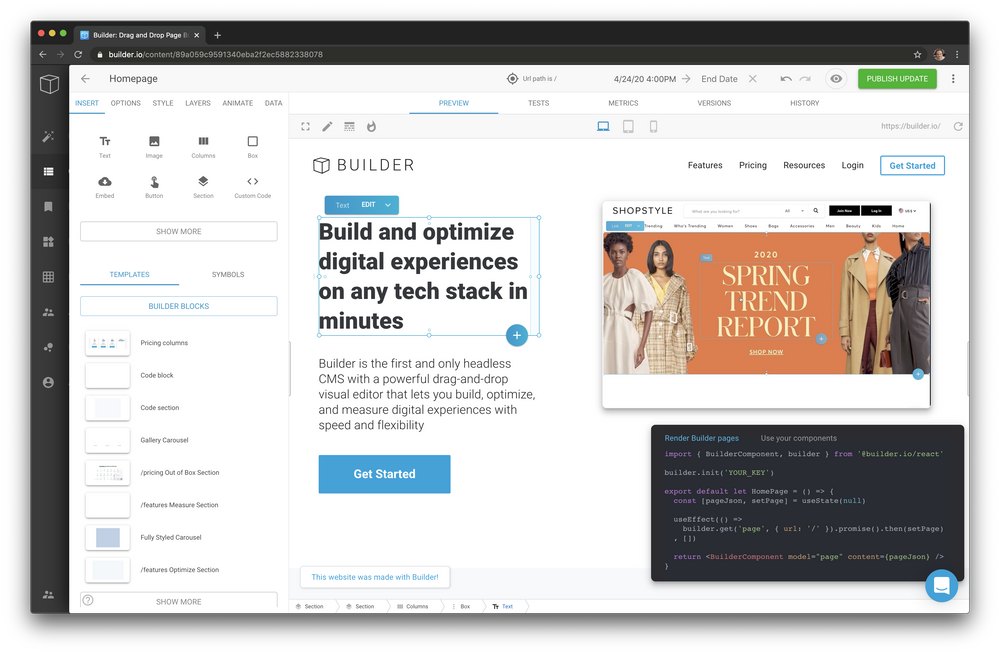Expand Show More under Builder Blocks

pos(178,601)
